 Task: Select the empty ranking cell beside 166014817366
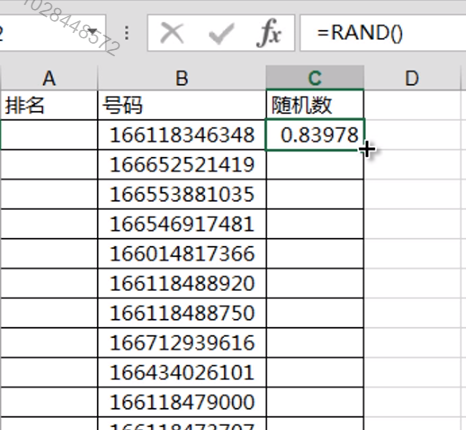pyautogui.click(x=49, y=254)
